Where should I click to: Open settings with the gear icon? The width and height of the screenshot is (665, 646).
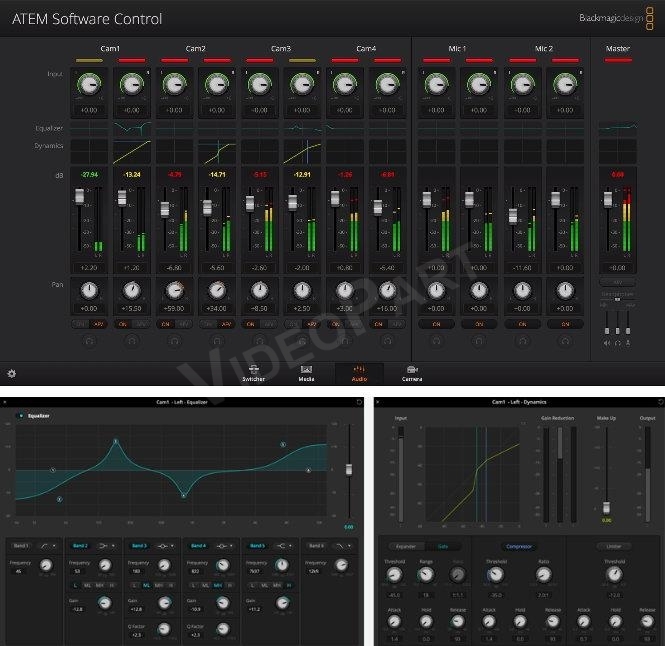click(11, 374)
